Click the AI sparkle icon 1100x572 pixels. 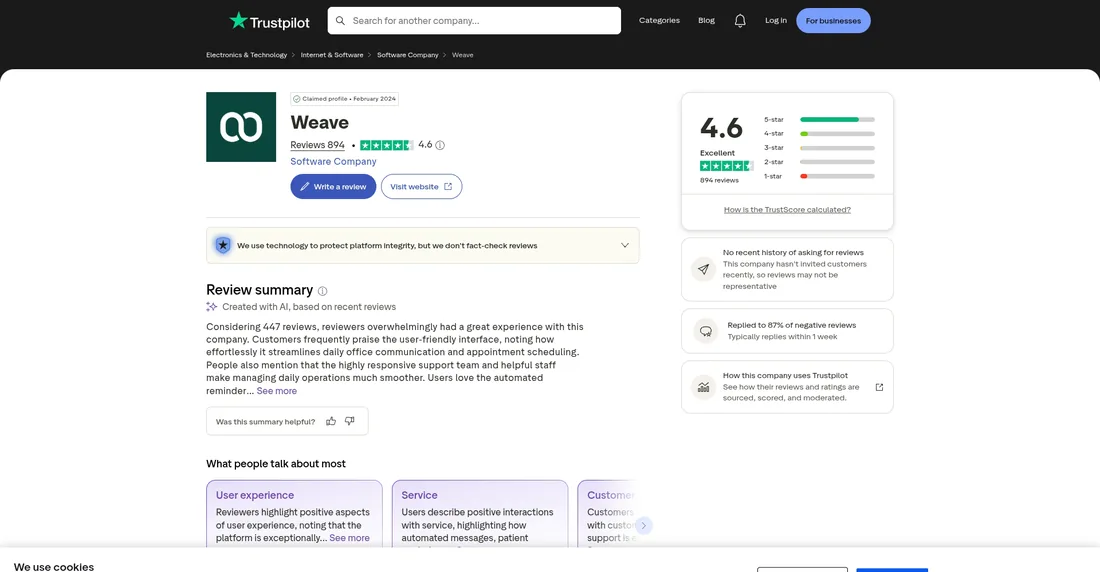coord(211,307)
